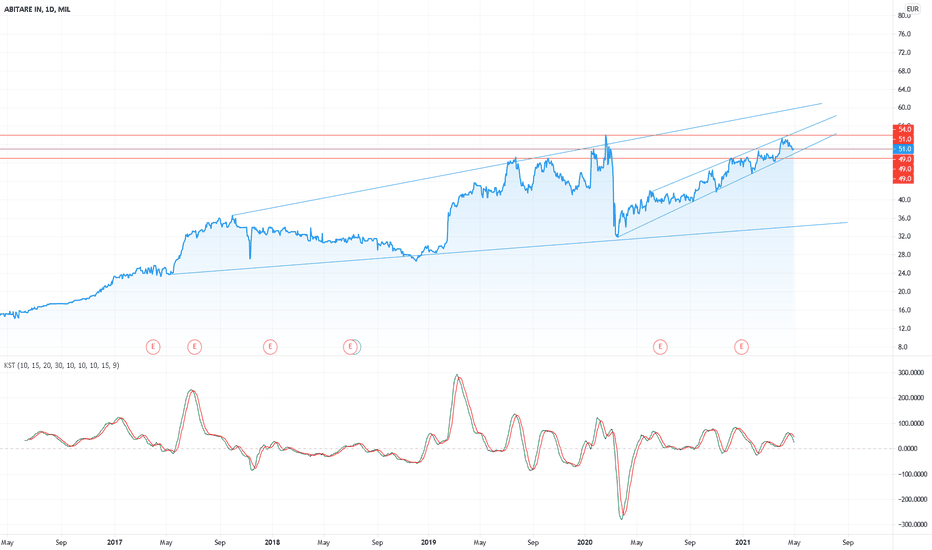Select the earnings E marker near 2021
The width and height of the screenshot is (932, 550).
[x=741, y=347]
